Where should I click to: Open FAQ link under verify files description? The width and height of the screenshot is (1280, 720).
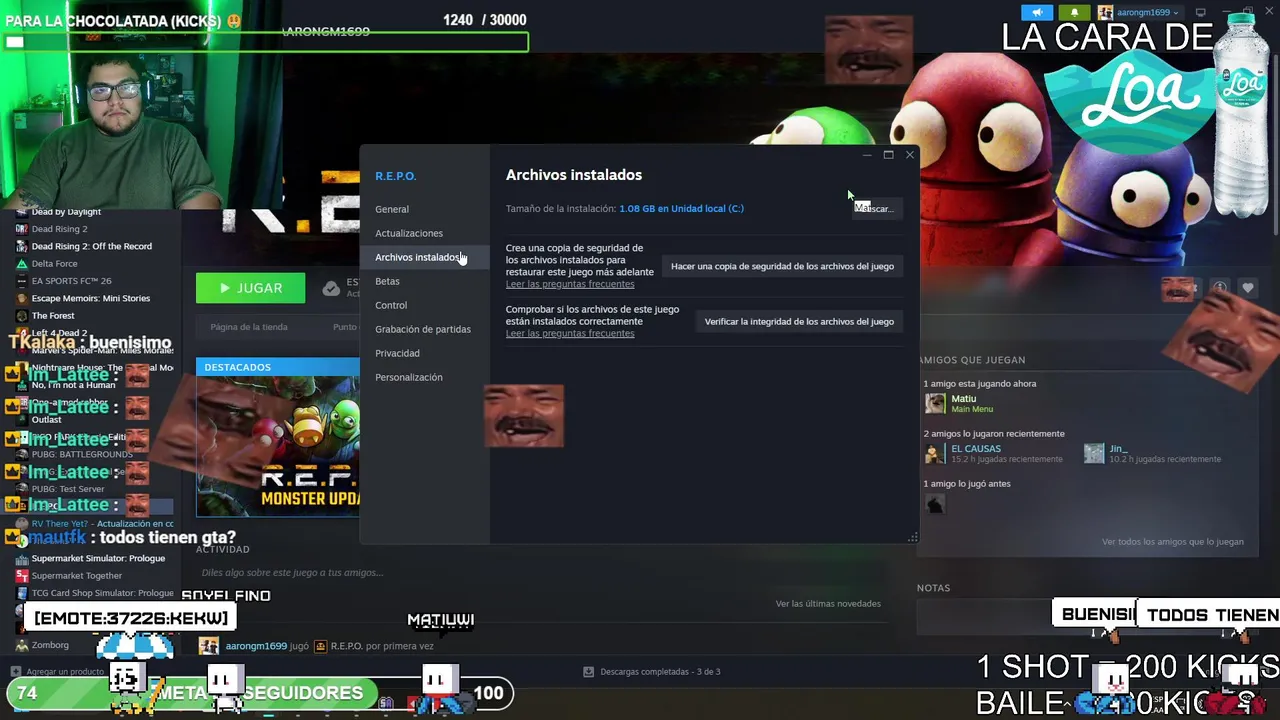[x=570, y=333]
